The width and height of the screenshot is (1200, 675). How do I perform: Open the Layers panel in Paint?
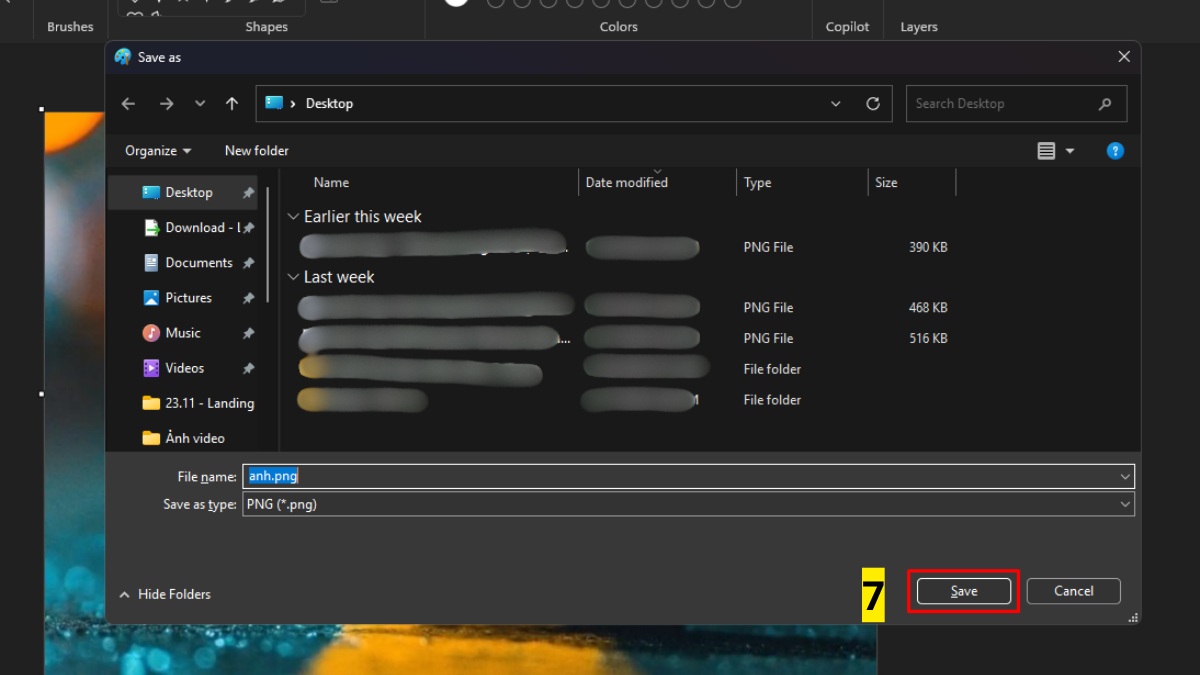918,26
